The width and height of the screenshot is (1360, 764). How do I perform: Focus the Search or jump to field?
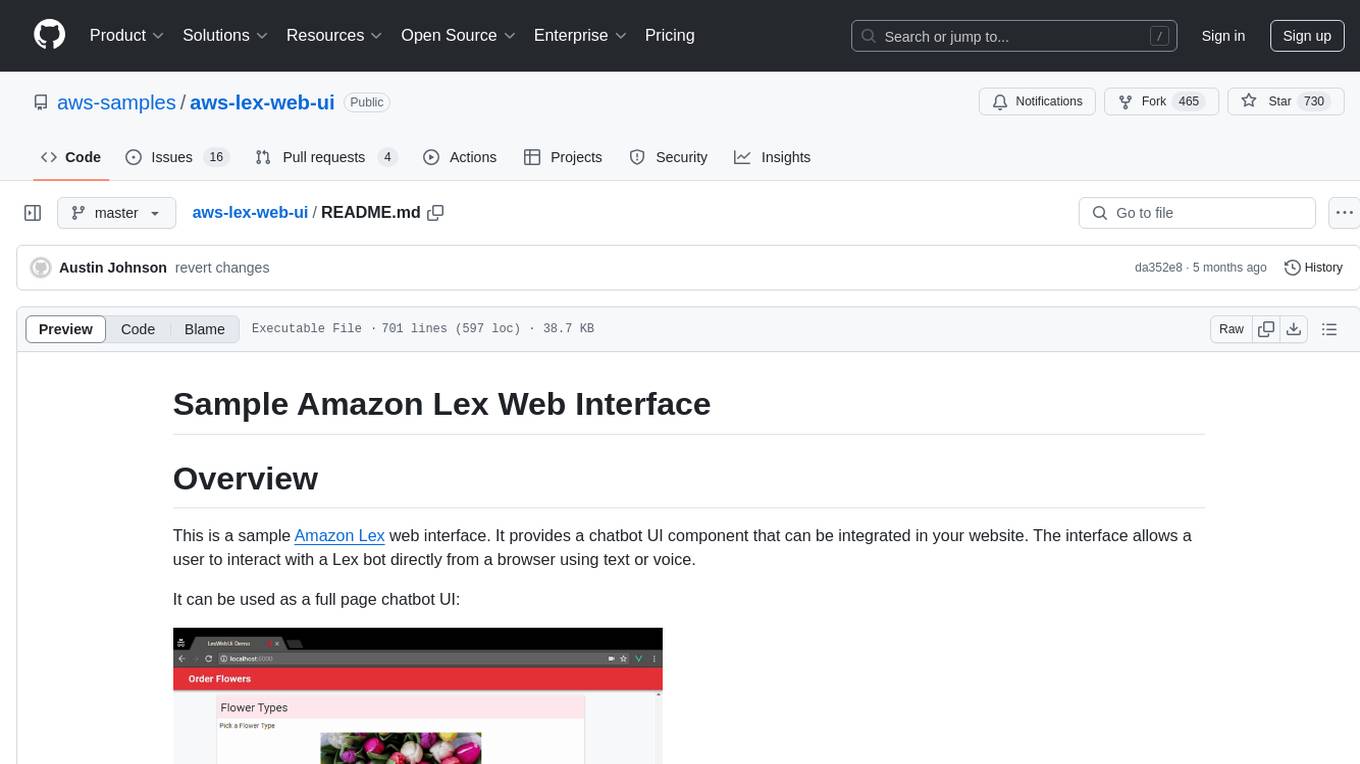point(1014,36)
